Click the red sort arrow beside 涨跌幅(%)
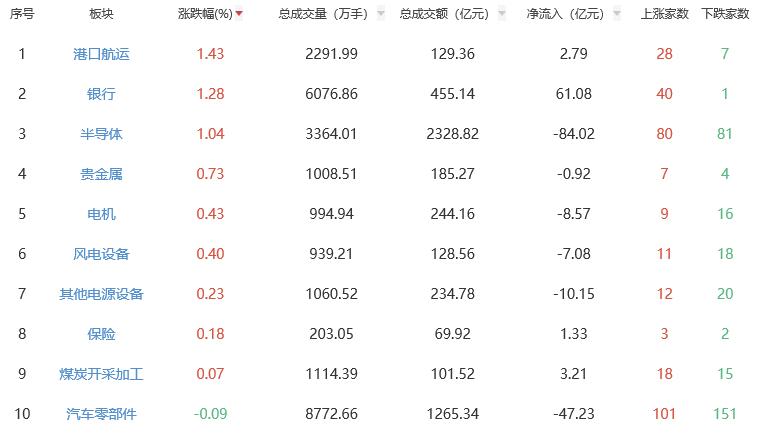 coord(239,15)
